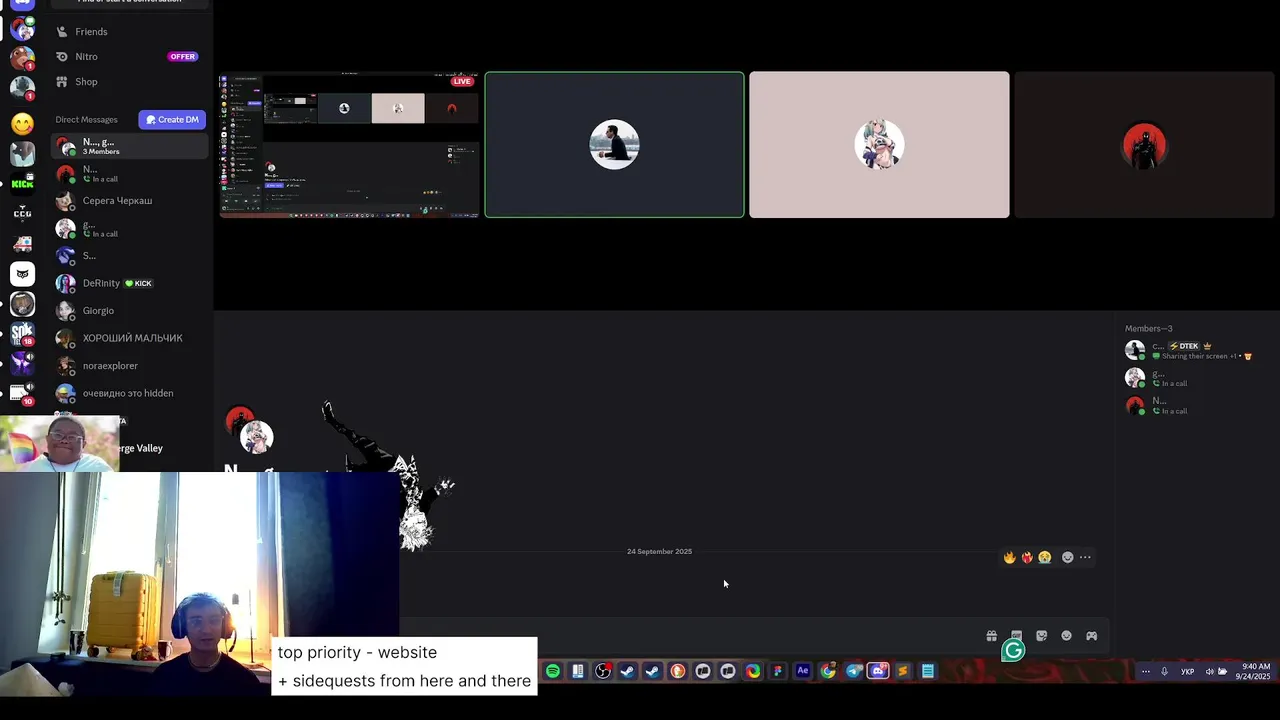Open the gift icon in chat bar

991,636
